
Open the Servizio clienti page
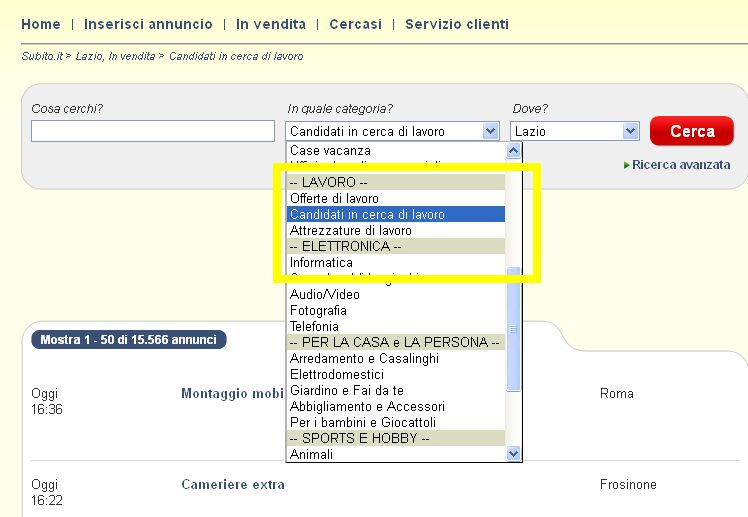click(457, 24)
